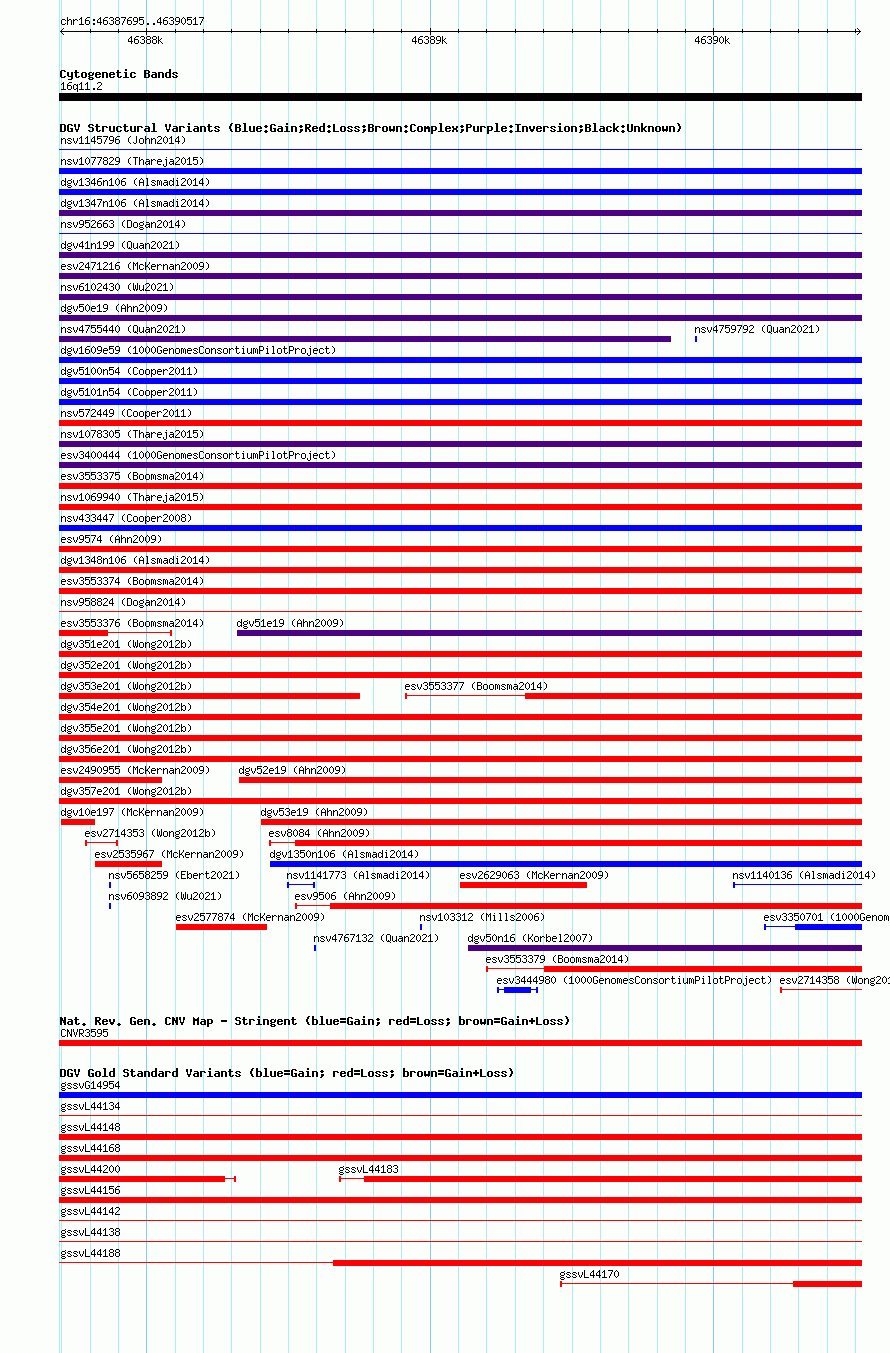
Task: Click nsv572449 (Cooper2011) label
Action: click(126, 413)
